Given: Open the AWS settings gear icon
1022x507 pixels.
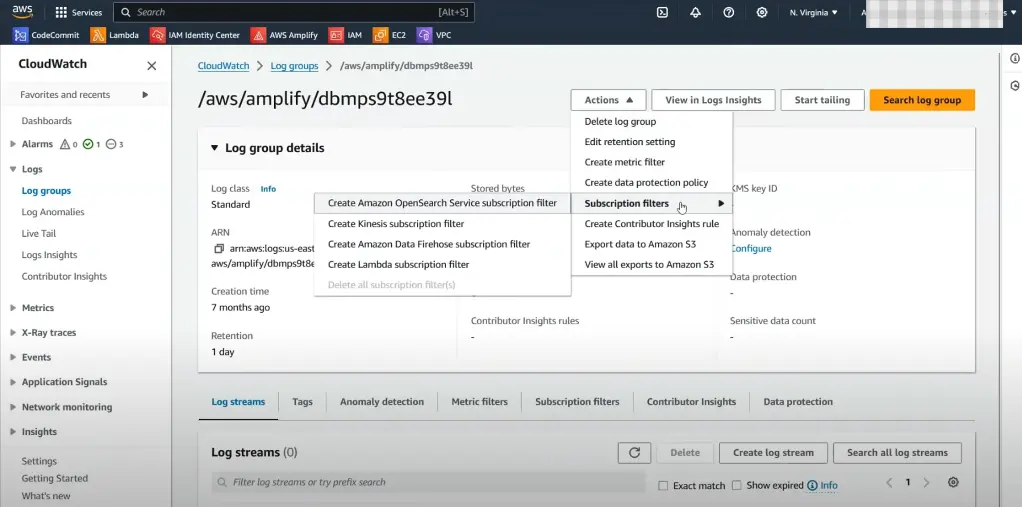Looking at the screenshot, I should (763, 12).
